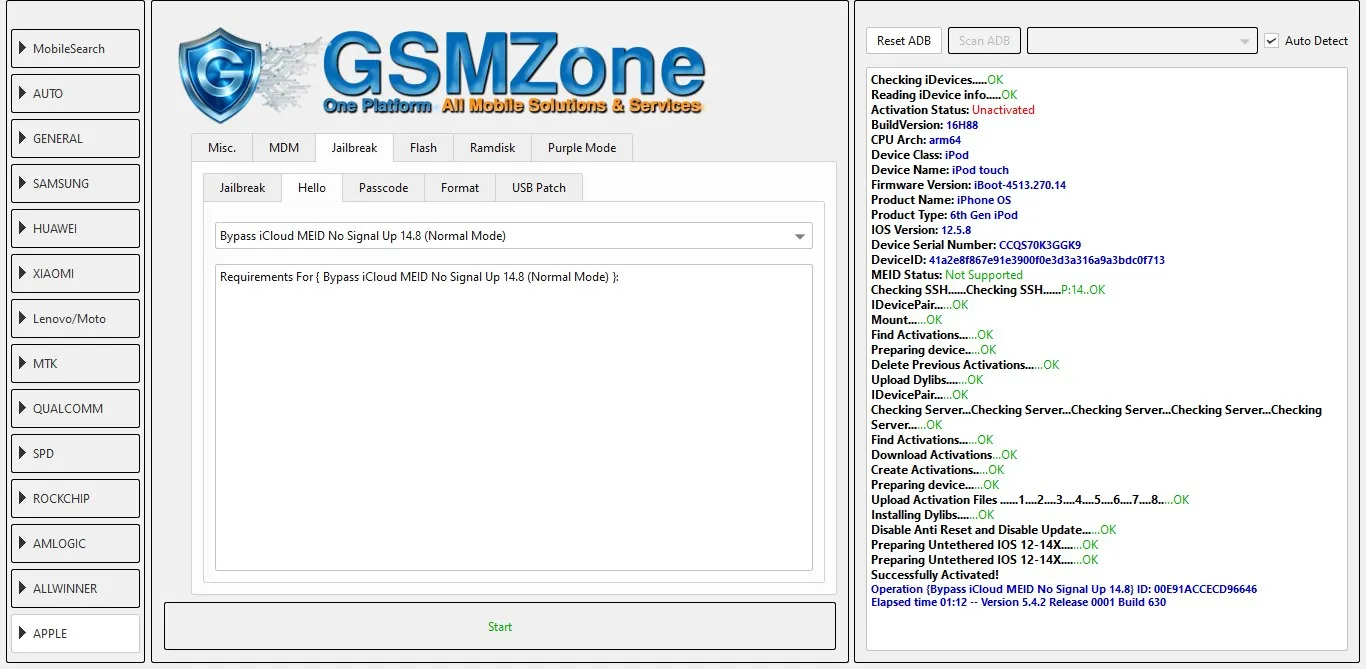The height and width of the screenshot is (669, 1366).
Task: Open the bypass method dropdown
Action: 514,236
